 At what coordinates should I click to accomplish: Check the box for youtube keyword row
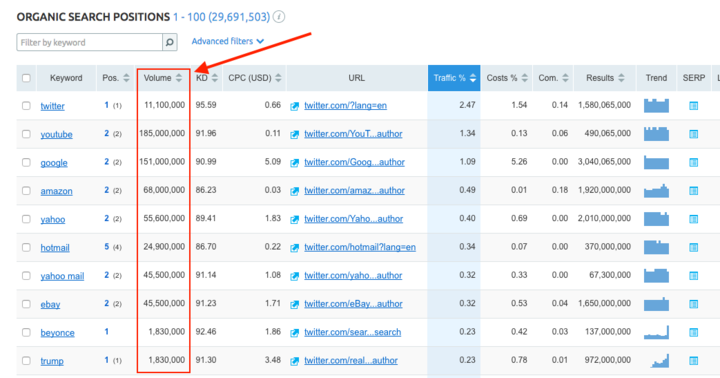pos(26,134)
